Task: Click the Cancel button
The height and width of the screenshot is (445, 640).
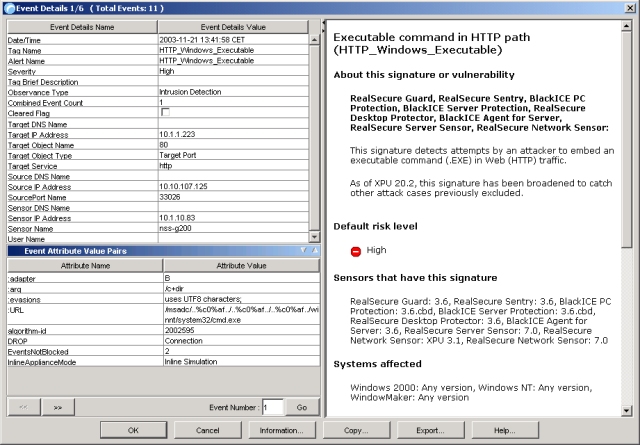Action: (x=208, y=430)
